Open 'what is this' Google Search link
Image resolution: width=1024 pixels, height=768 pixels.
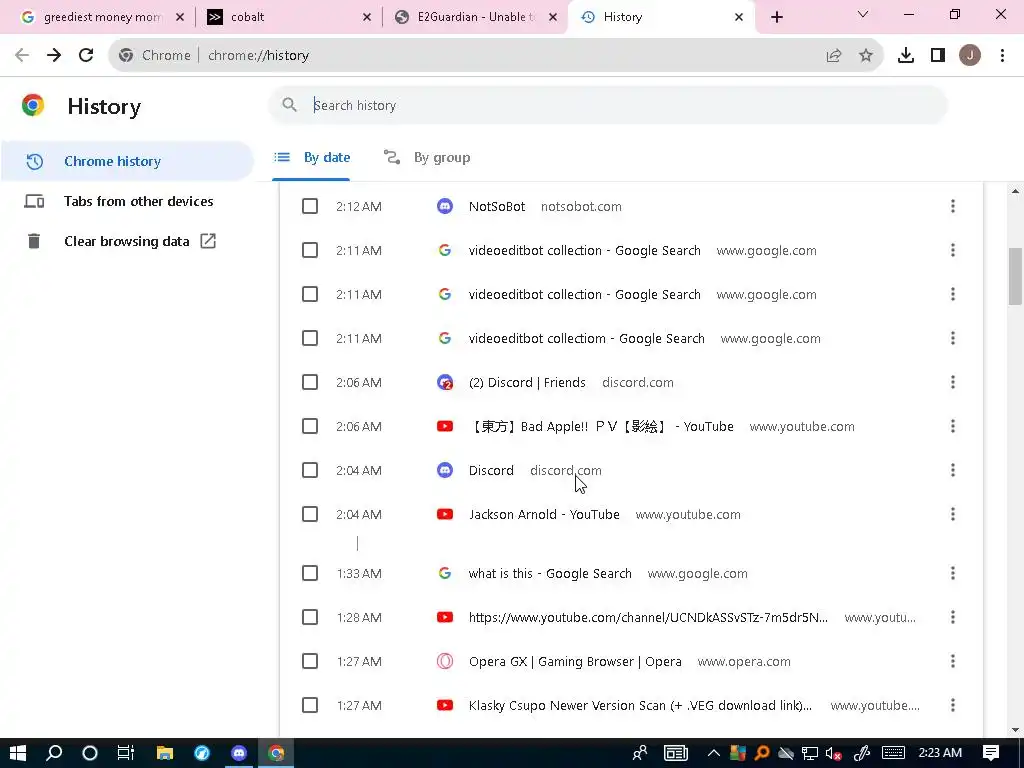(550, 573)
